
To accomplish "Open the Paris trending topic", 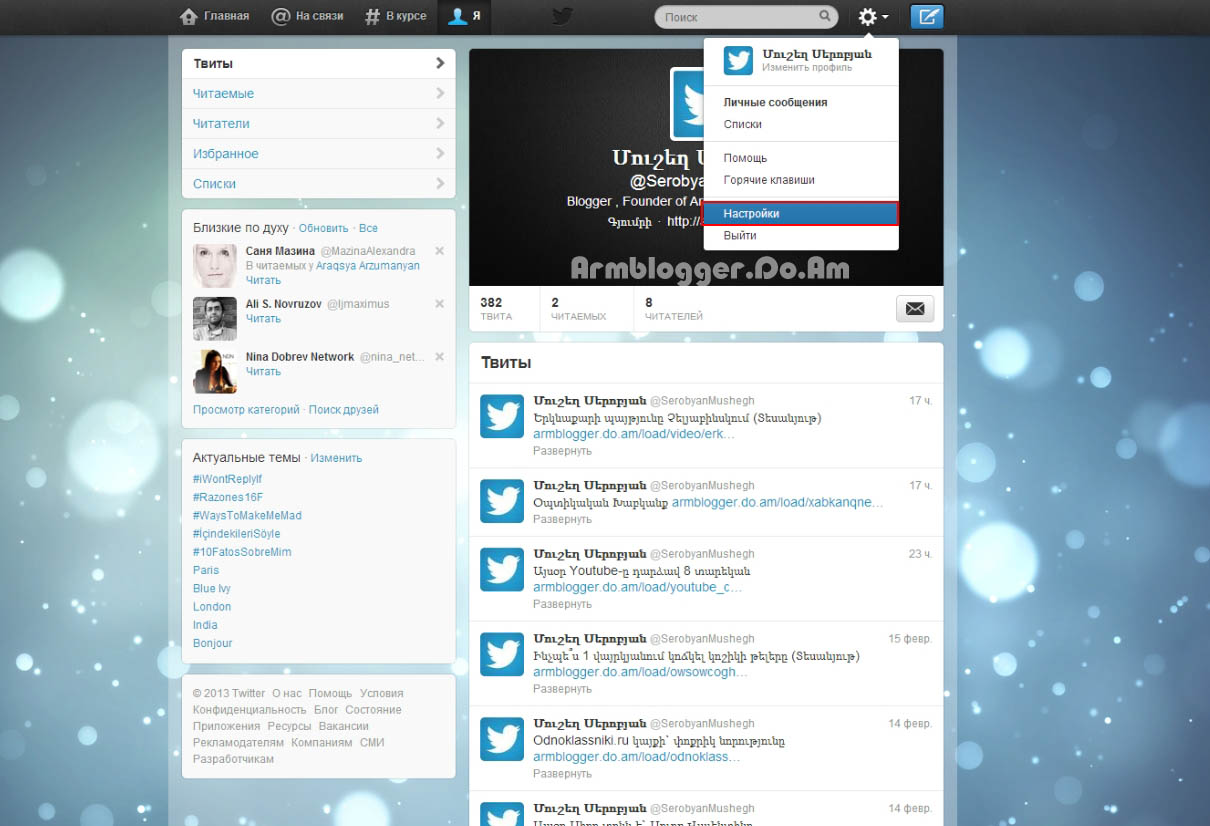I will pyautogui.click(x=206, y=570).
